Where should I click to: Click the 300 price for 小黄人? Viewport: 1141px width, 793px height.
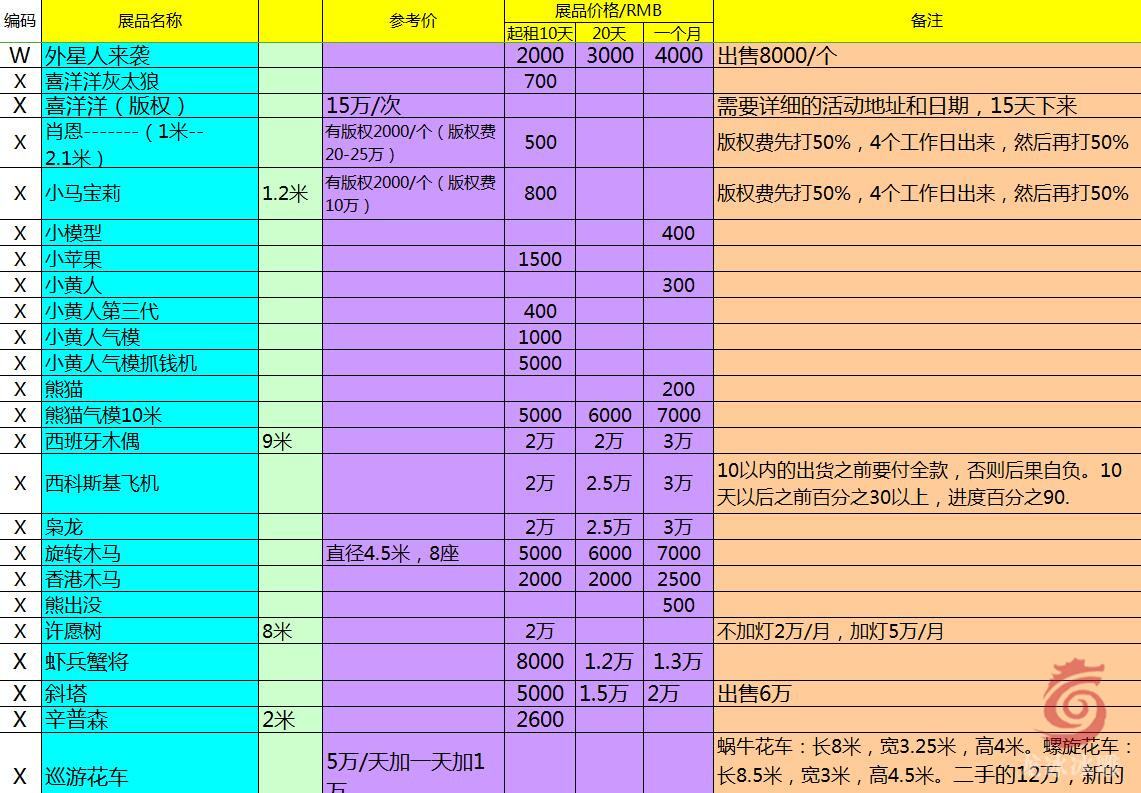coord(678,285)
